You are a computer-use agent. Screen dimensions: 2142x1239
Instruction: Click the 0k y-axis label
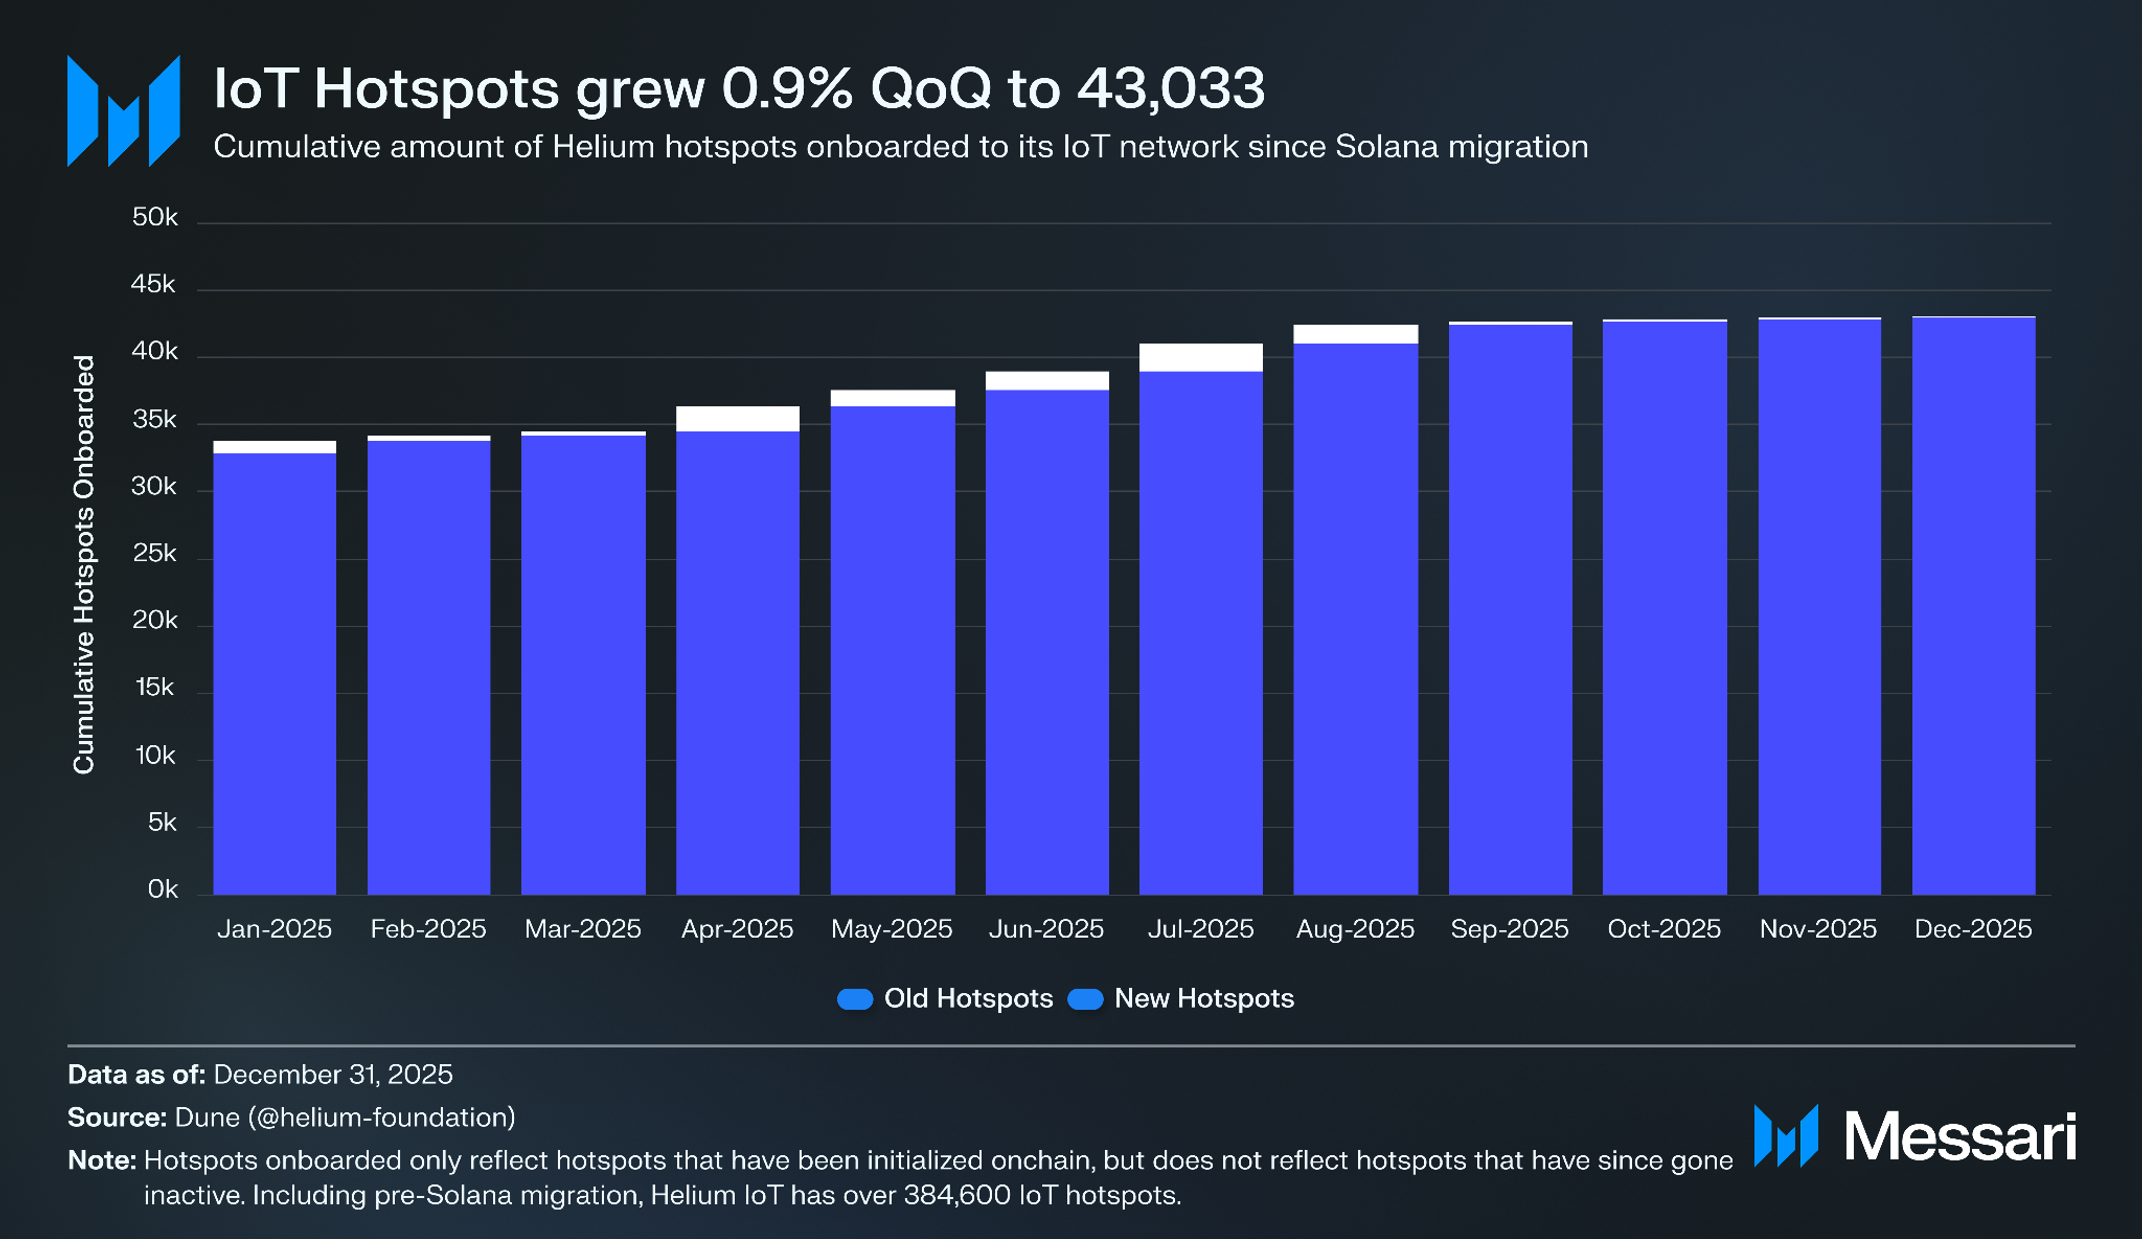(162, 889)
